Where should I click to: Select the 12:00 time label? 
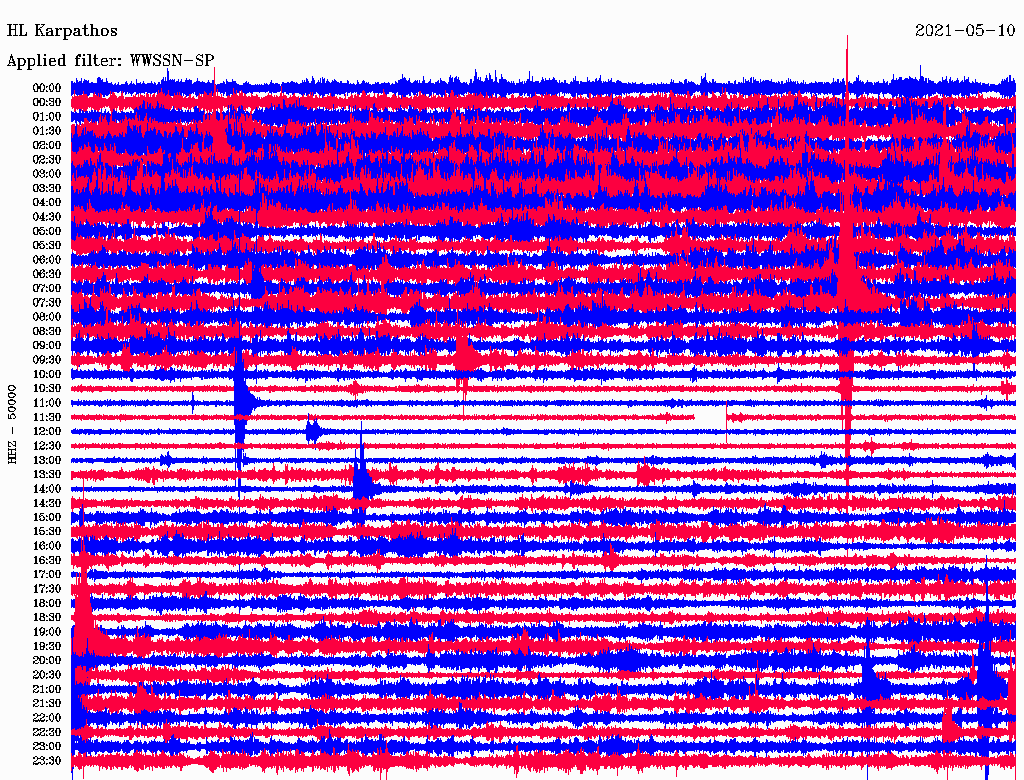(x=47, y=432)
